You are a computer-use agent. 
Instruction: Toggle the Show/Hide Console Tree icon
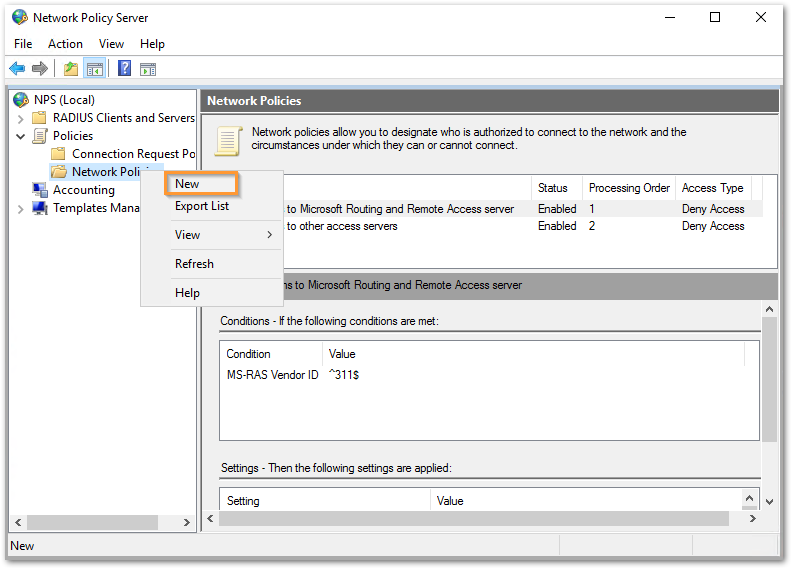tap(95, 69)
